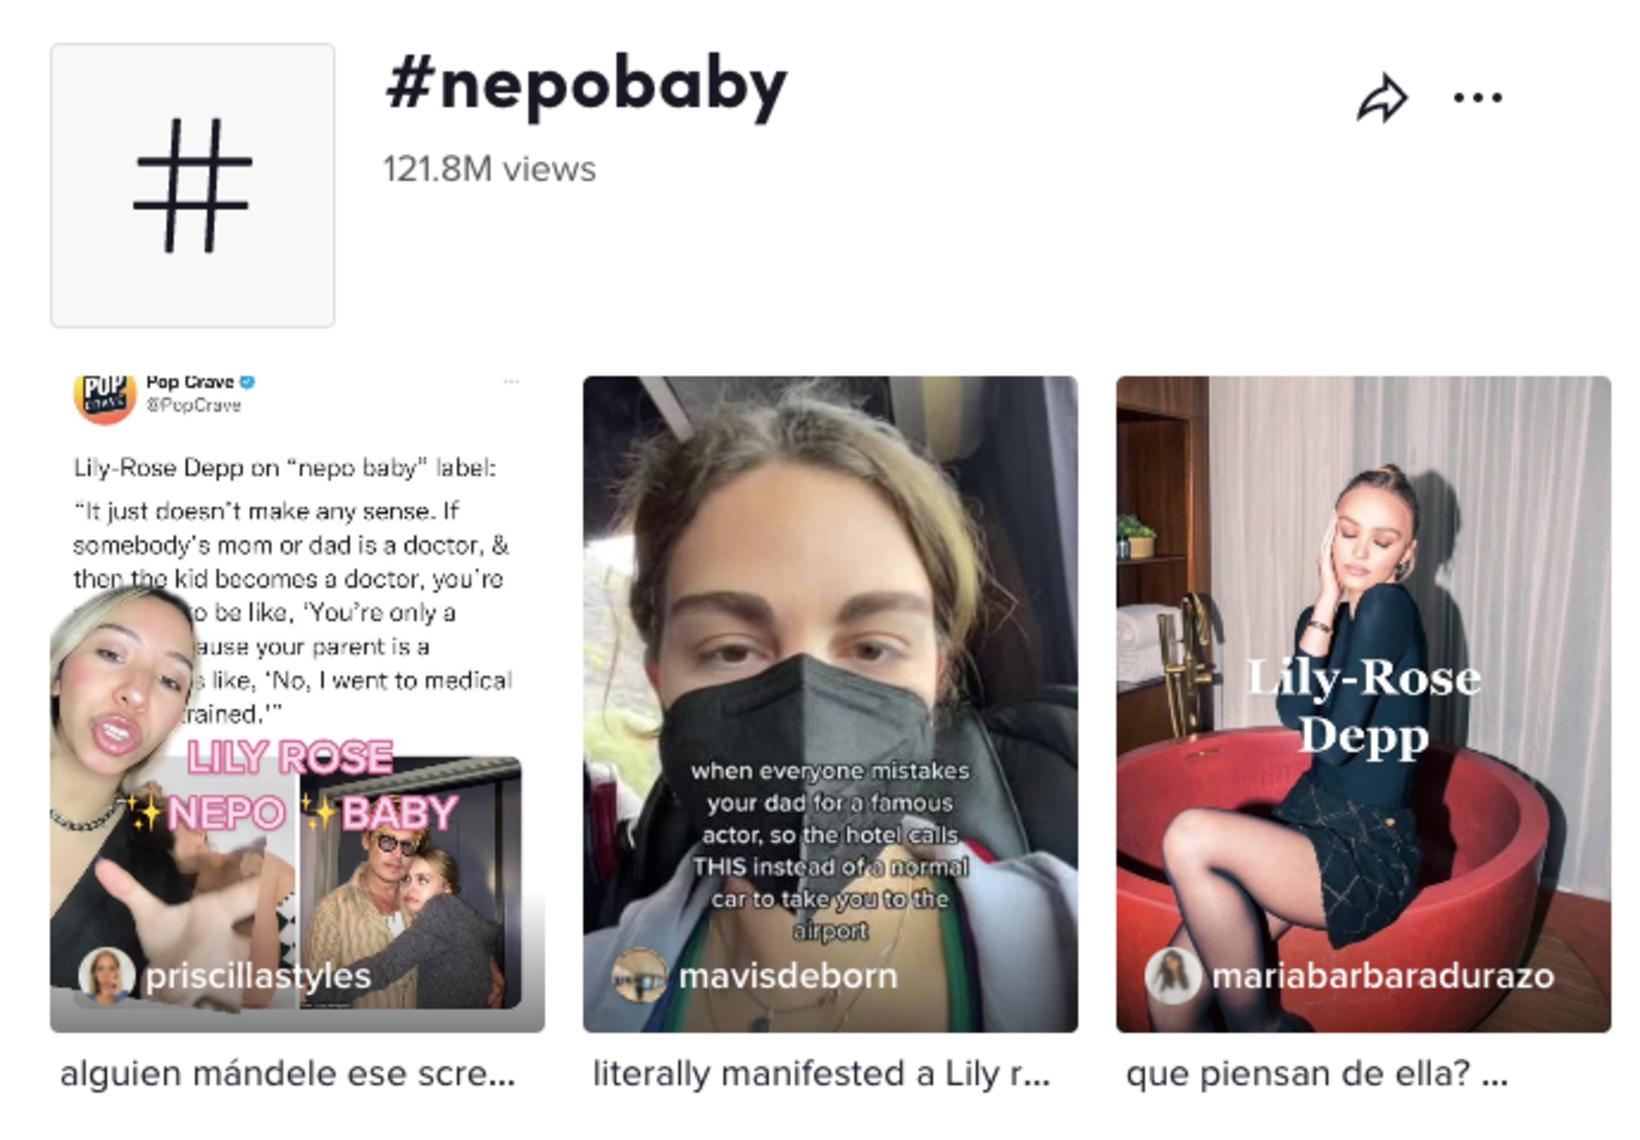Open the priscillastyles username link
Screen dimensions: 1640x1140
click(258, 976)
